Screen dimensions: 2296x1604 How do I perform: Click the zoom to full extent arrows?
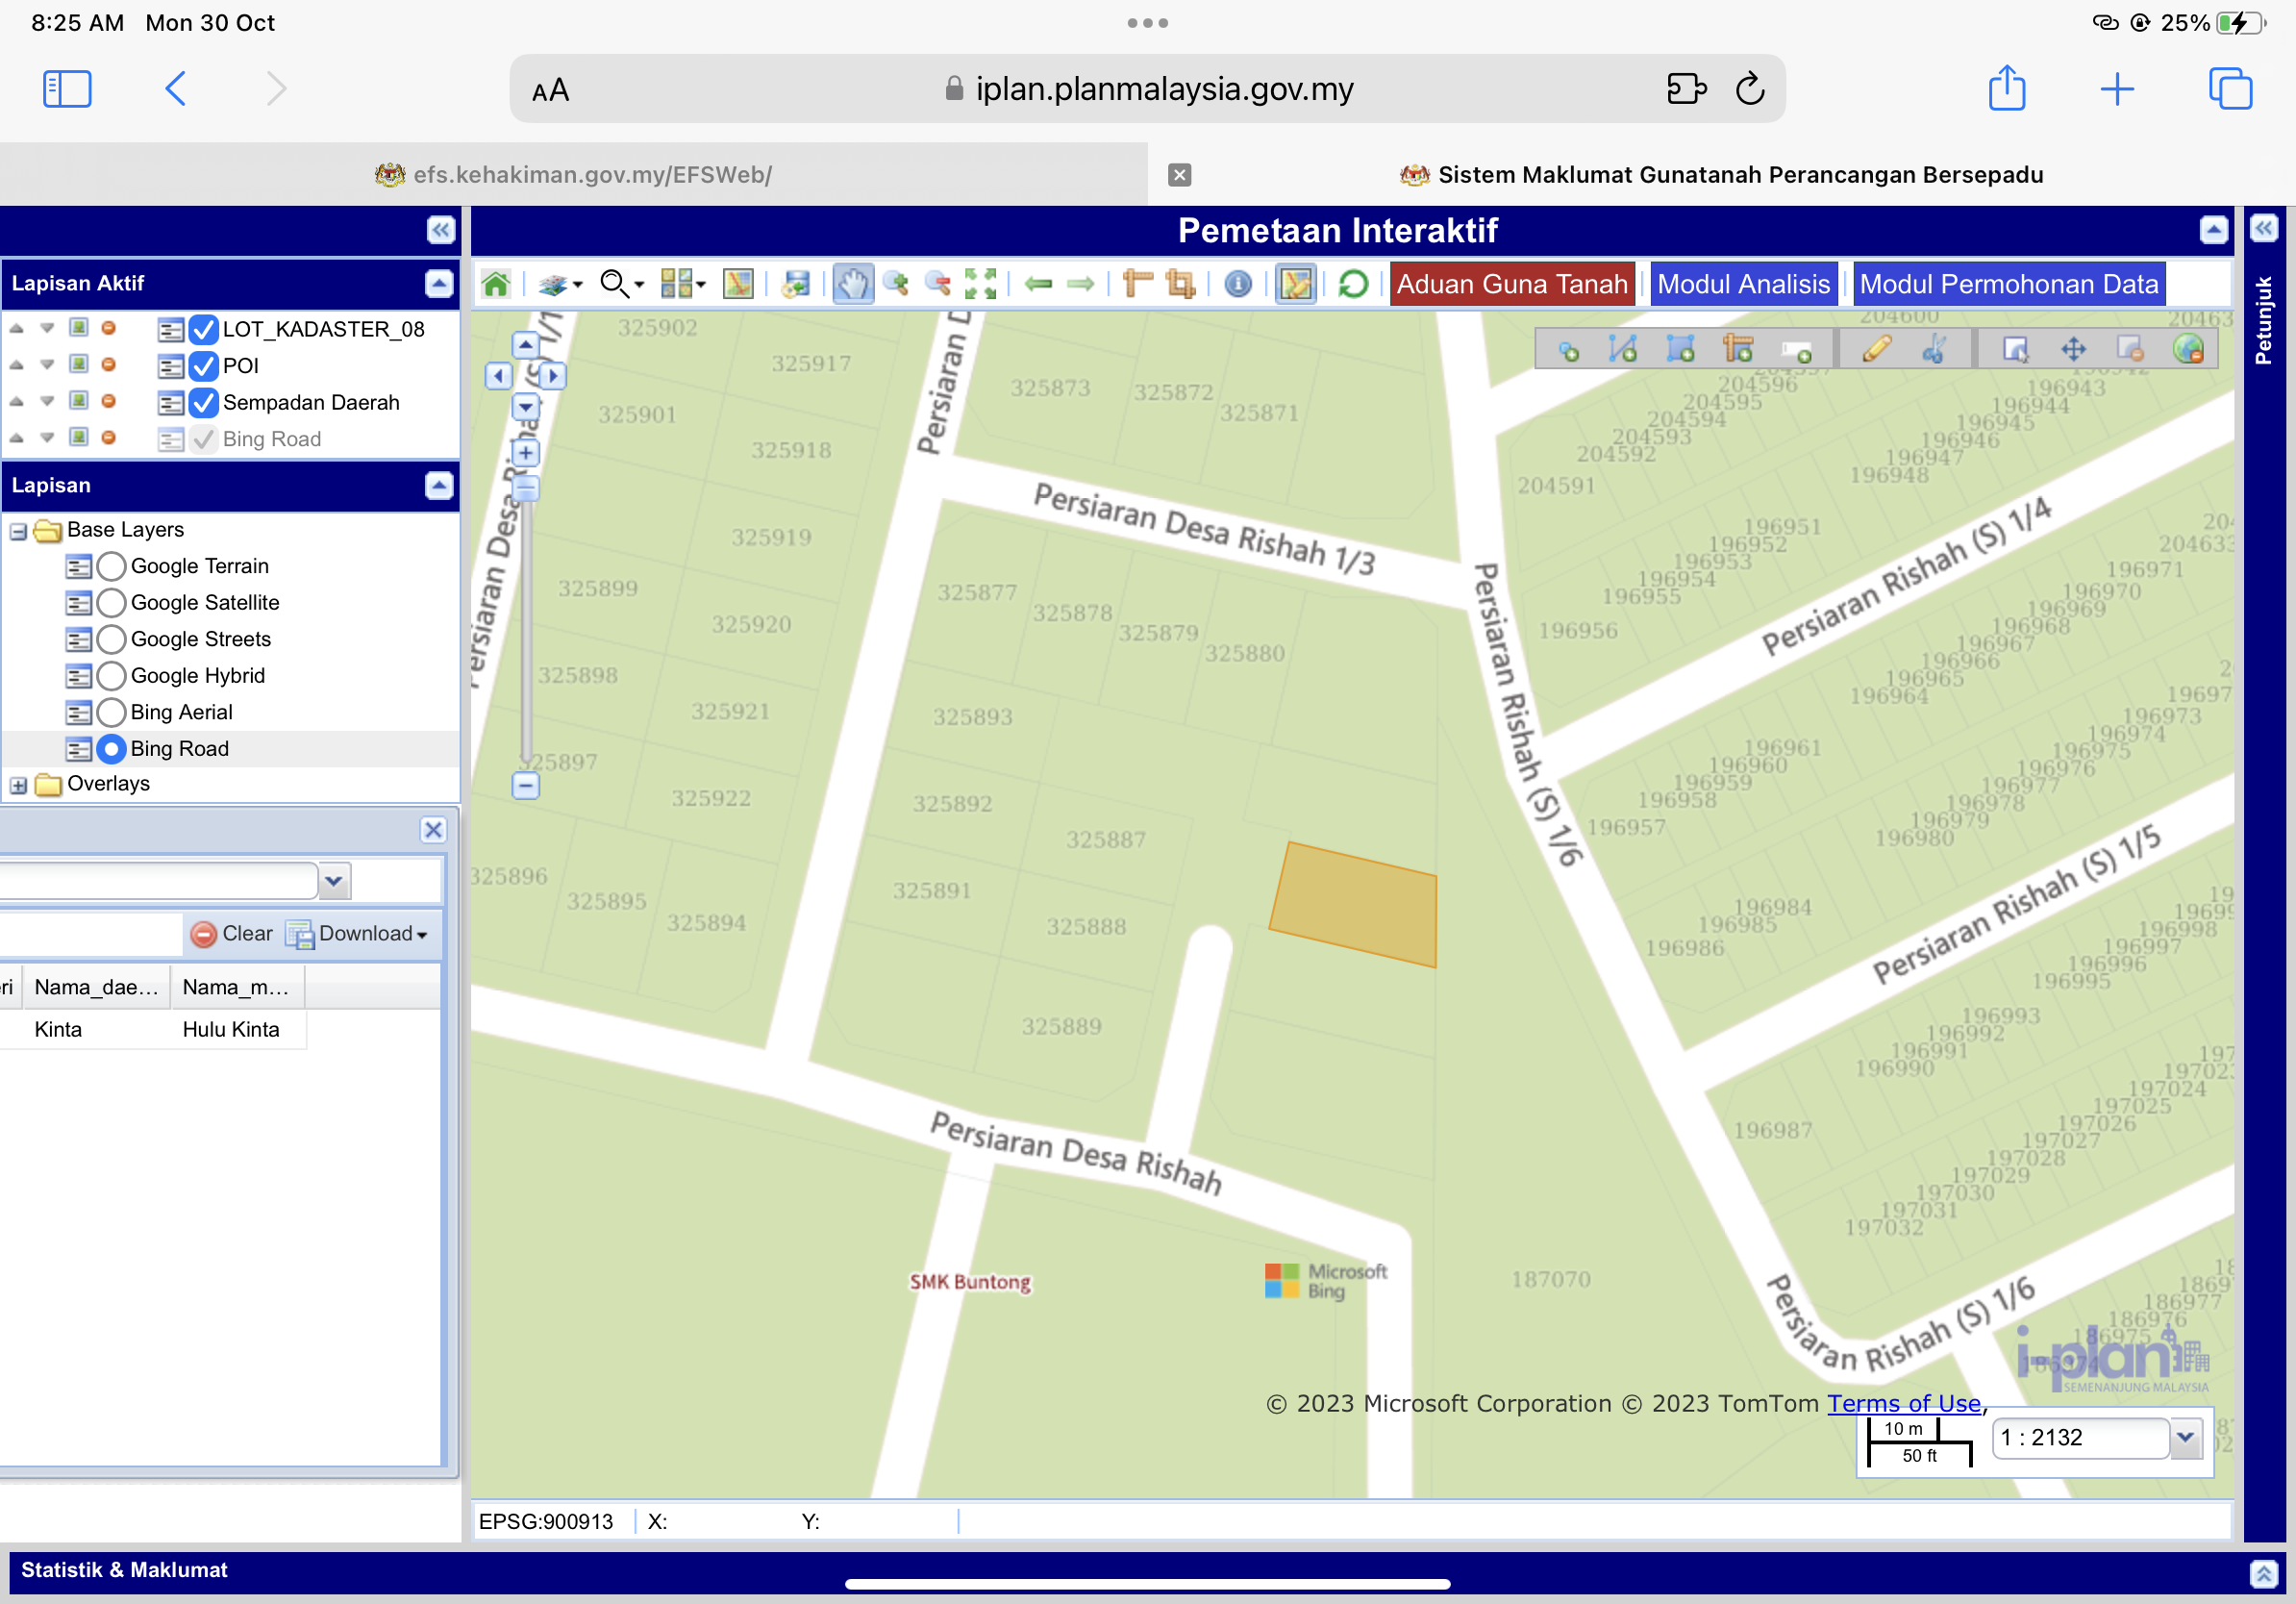pos(980,284)
